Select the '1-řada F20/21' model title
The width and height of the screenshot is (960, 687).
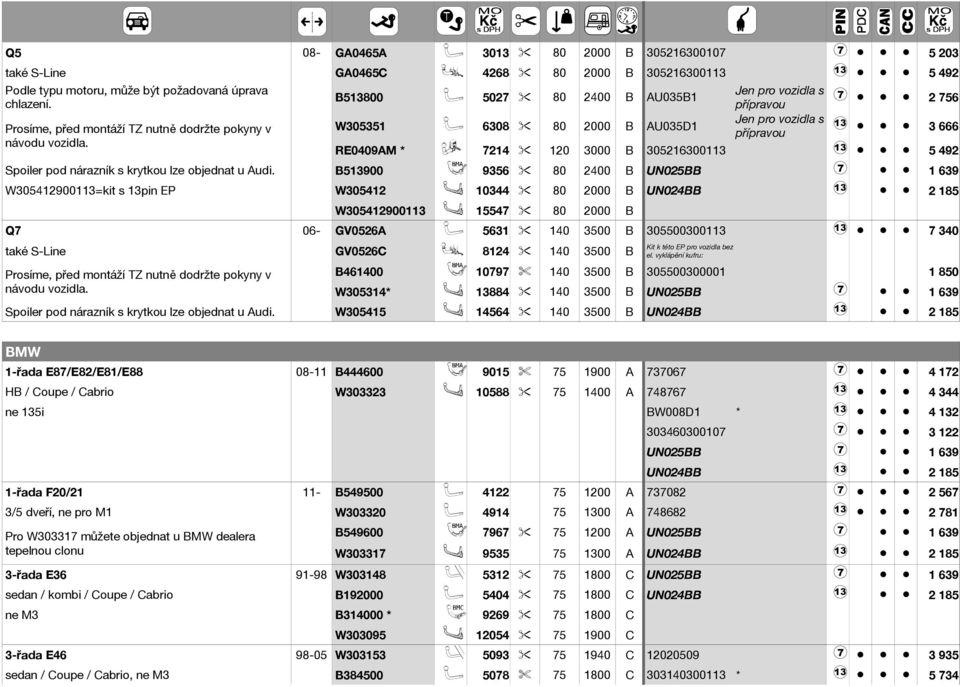pos(44,492)
